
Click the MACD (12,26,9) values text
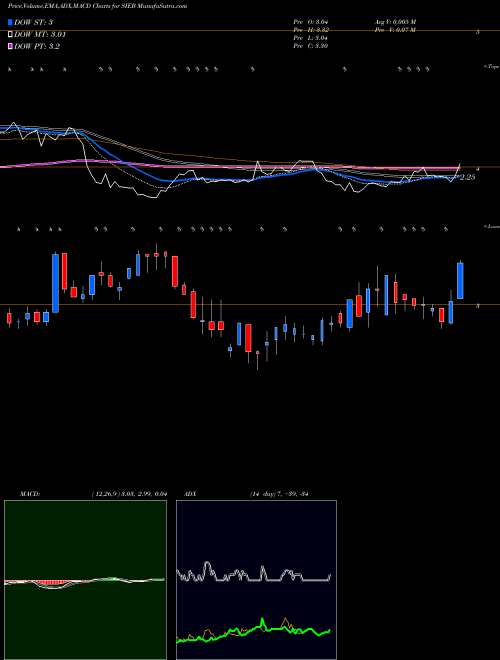pyautogui.click(x=130, y=494)
